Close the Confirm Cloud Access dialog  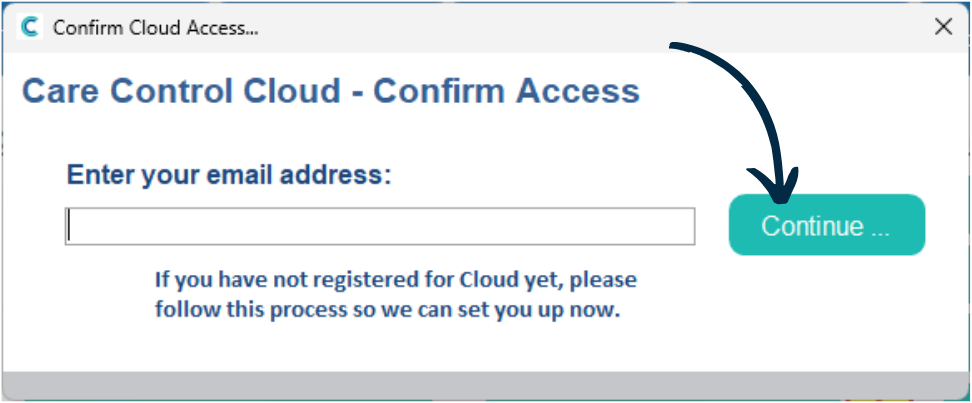click(943, 27)
